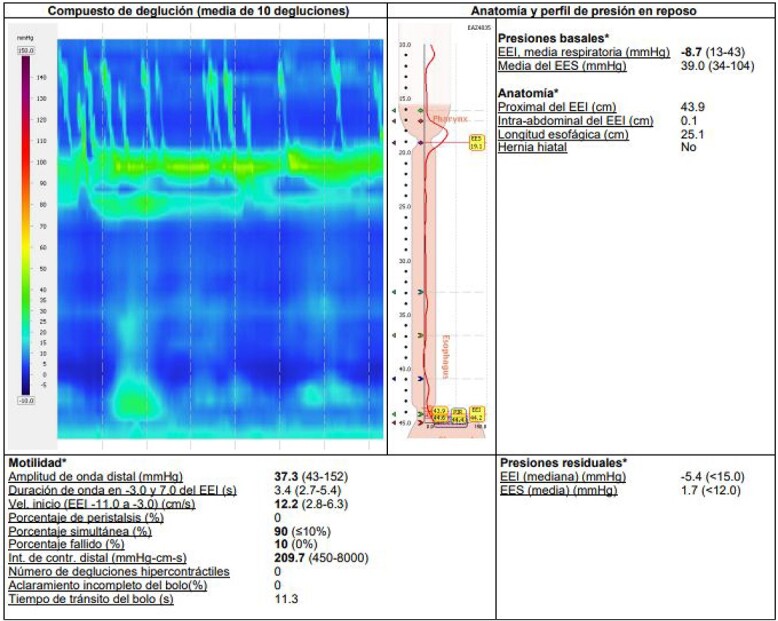Click the -5.4 (<15.0) EEI residual value
This screenshot has height=621, width=778.
(713, 477)
